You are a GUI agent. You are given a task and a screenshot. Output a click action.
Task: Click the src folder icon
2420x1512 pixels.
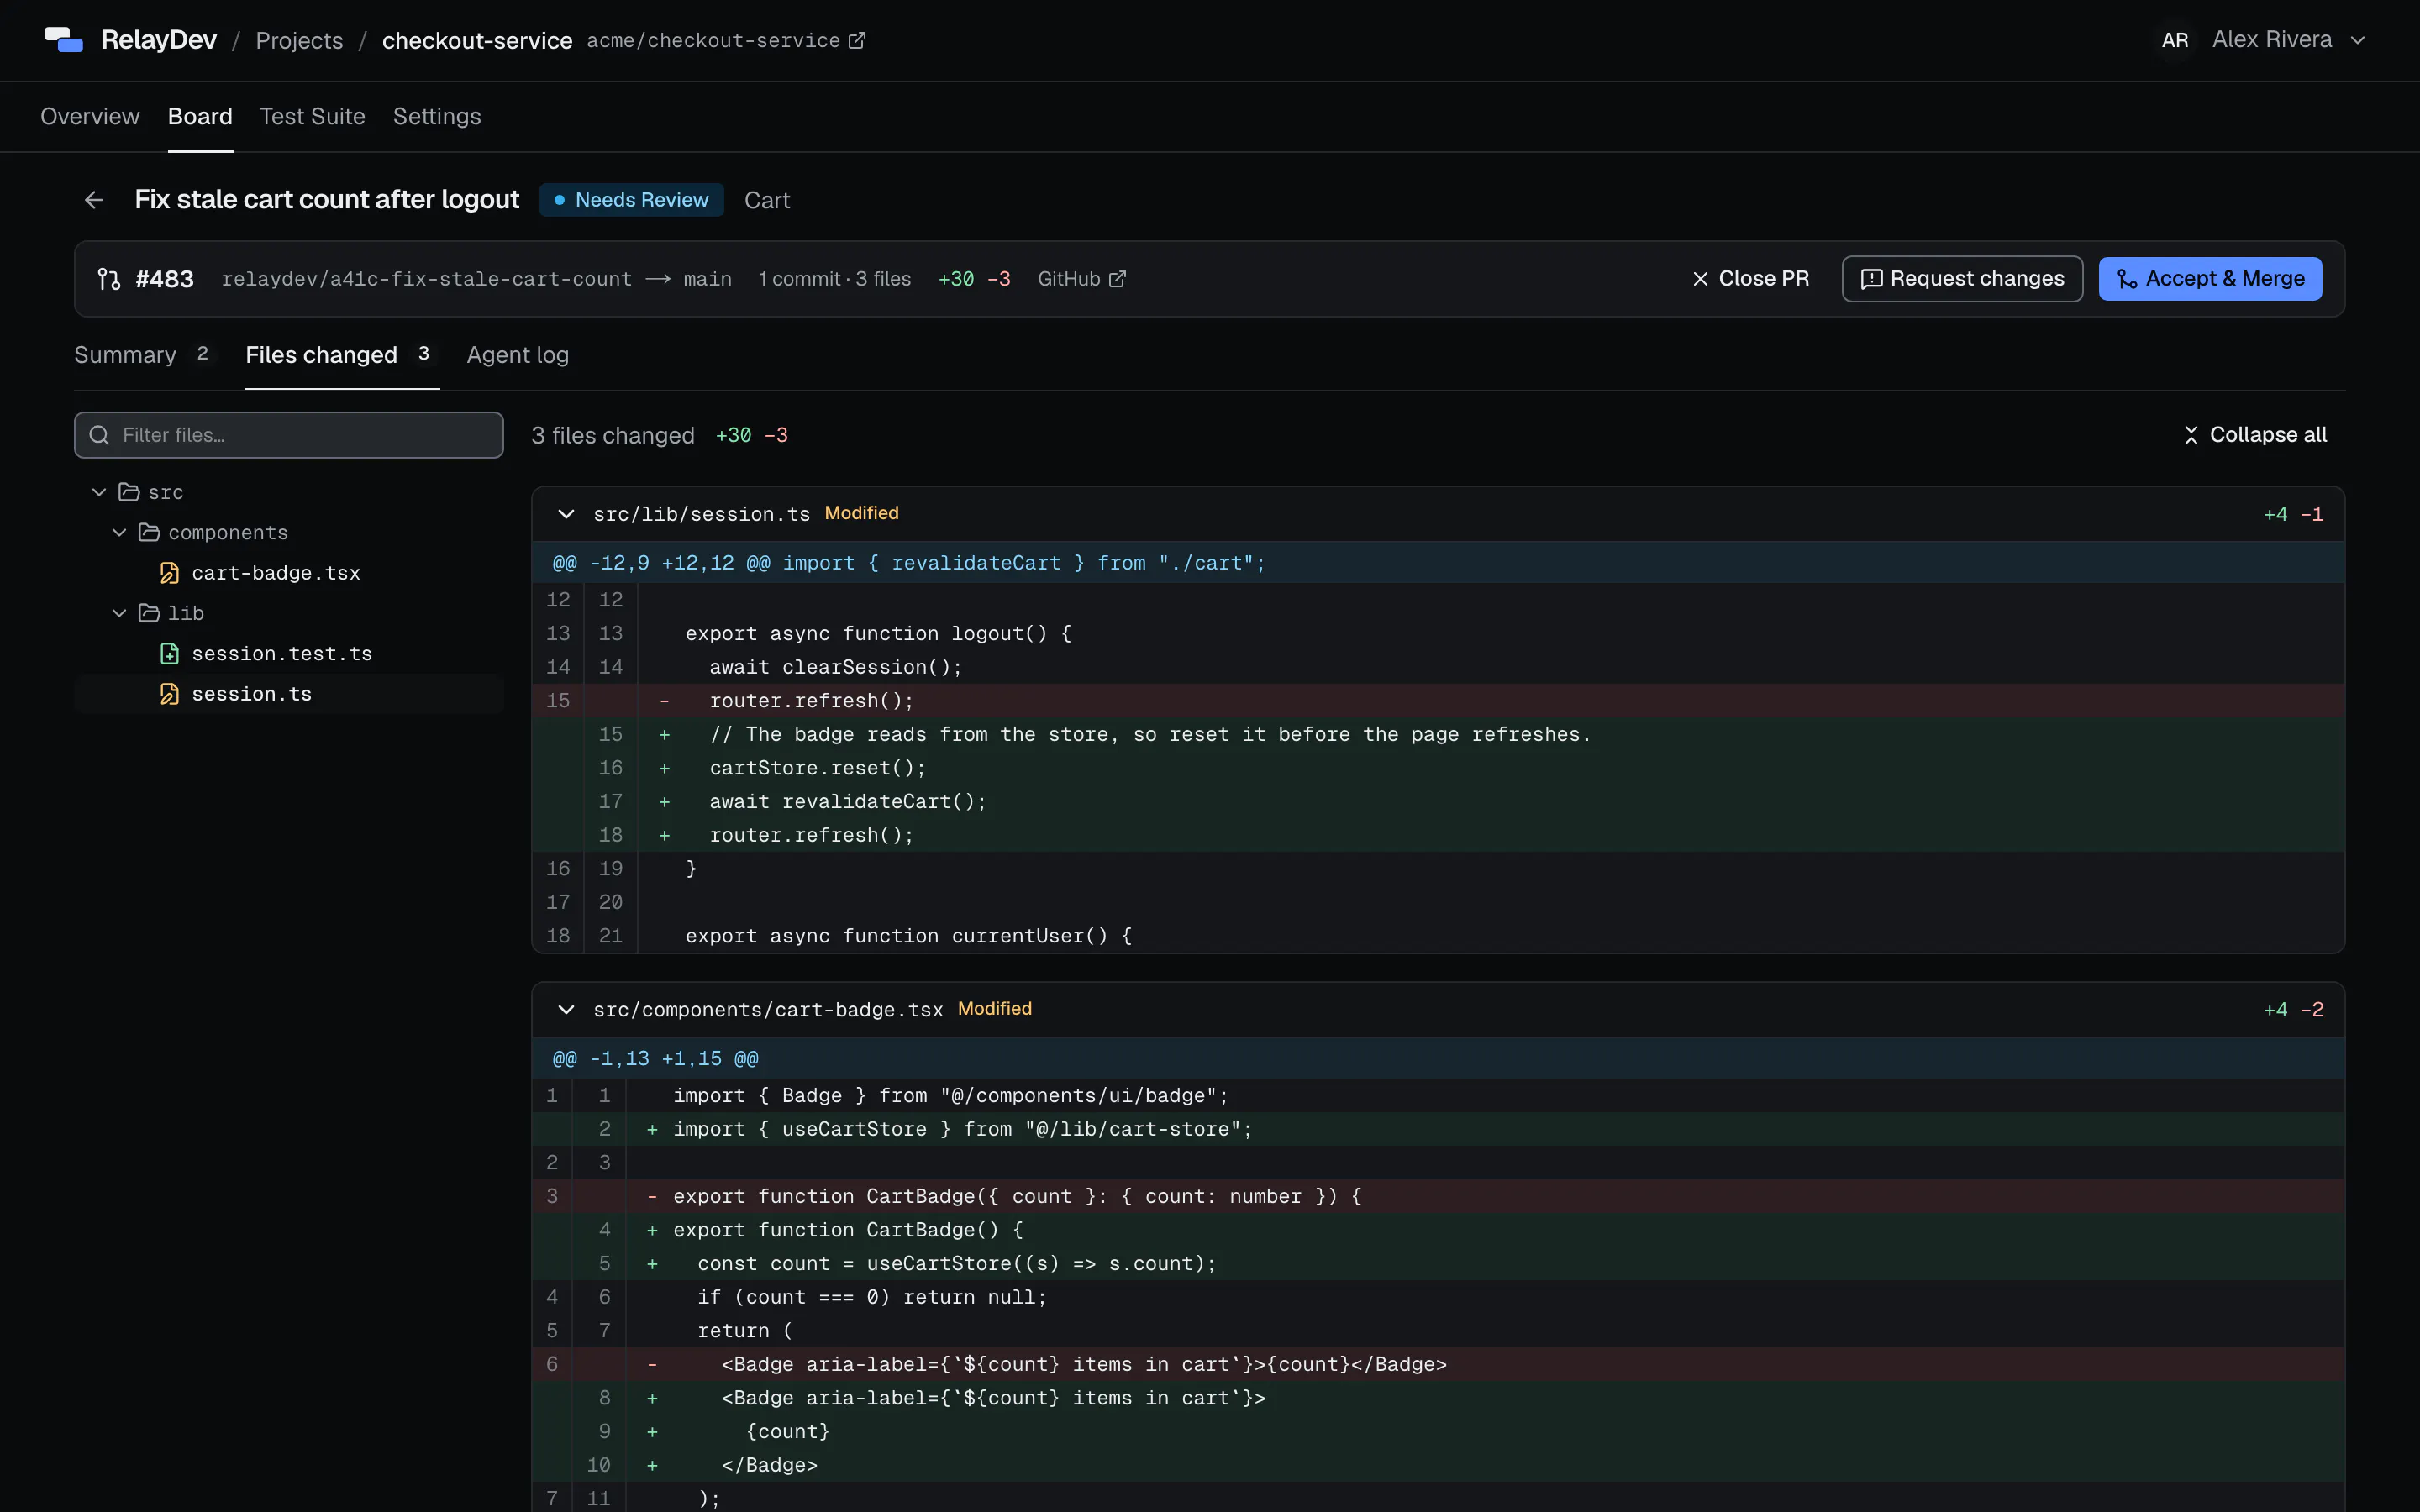click(x=129, y=492)
